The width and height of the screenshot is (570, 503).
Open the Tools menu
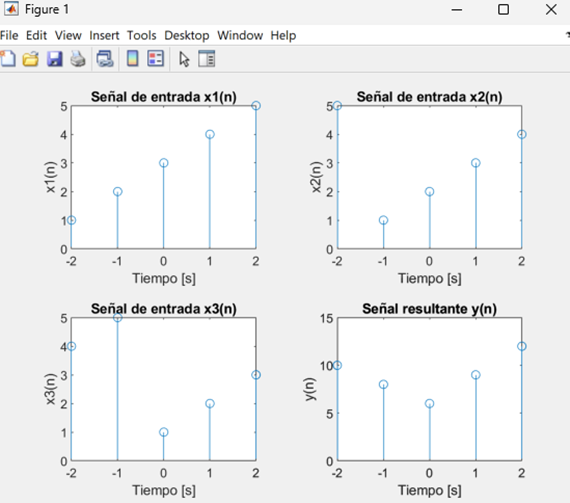click(x=141, y=35)
